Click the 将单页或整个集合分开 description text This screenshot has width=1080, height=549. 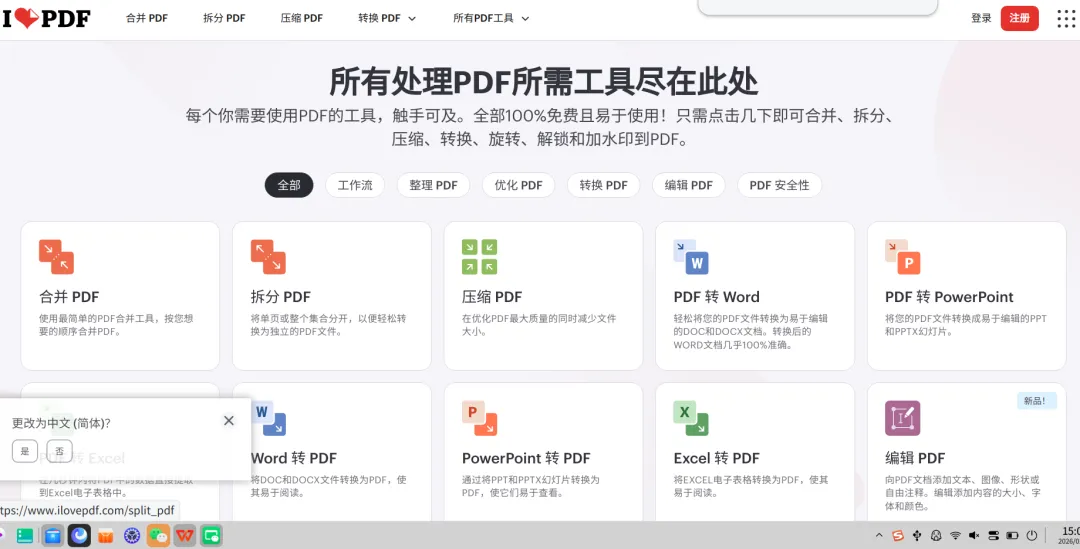coord(328,325)
